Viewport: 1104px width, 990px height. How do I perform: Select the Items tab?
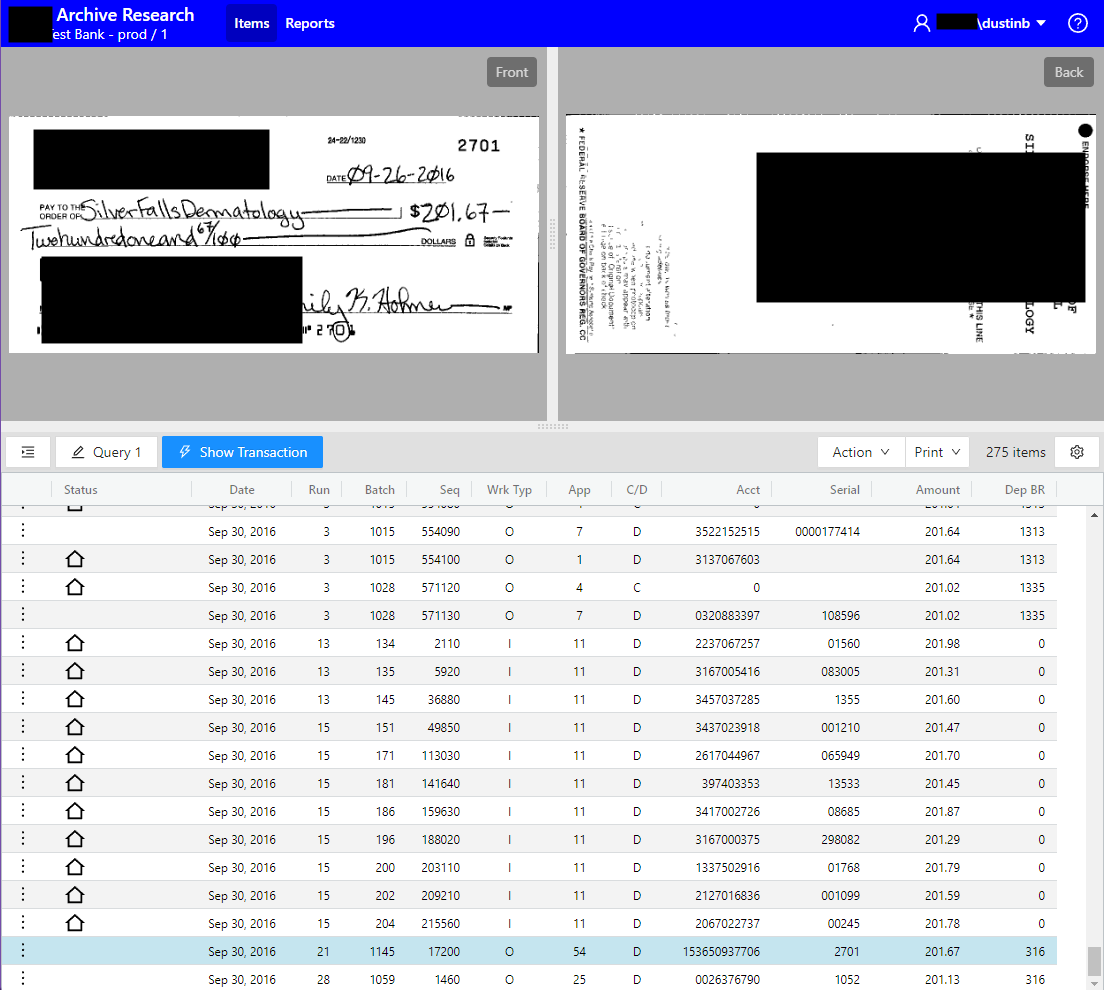[x=251, y=23]
